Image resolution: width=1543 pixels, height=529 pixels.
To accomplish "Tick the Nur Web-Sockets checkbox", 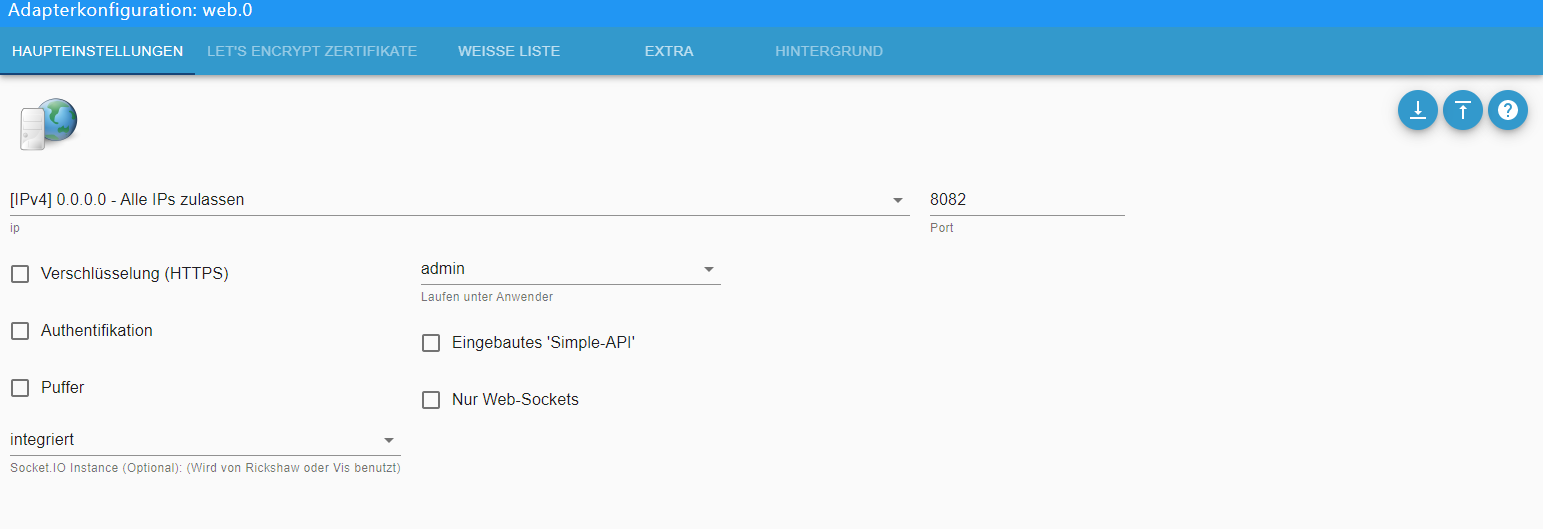I will 431,400.
